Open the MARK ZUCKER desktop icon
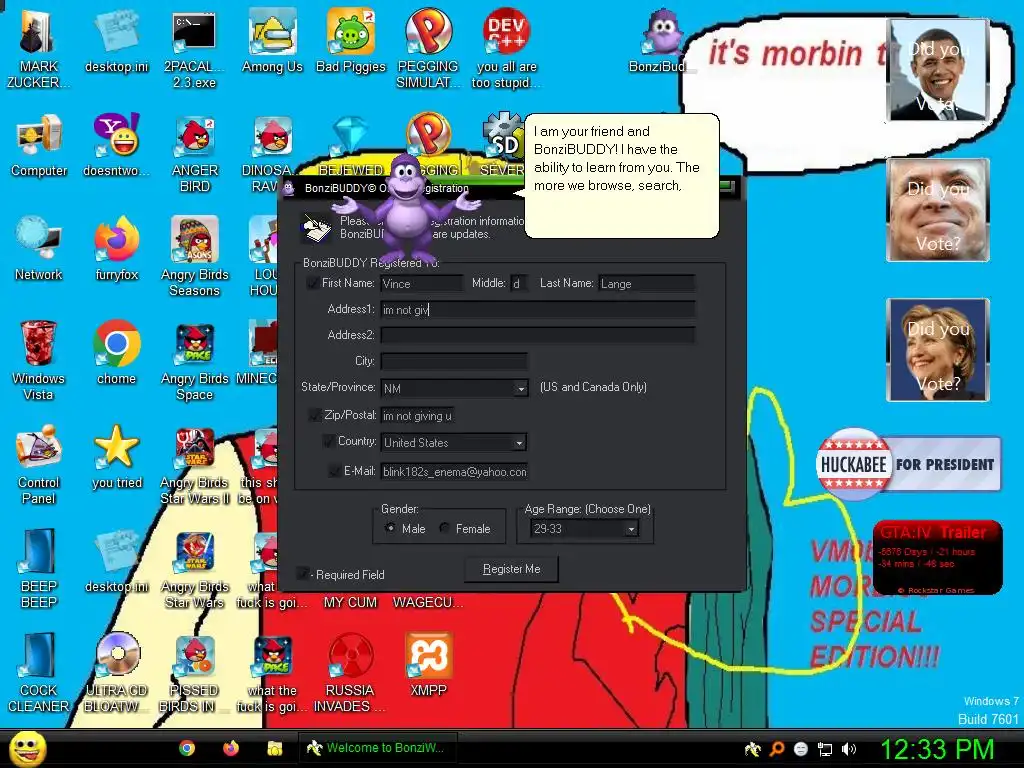1024x768 pixels. (x=39, y=48)
